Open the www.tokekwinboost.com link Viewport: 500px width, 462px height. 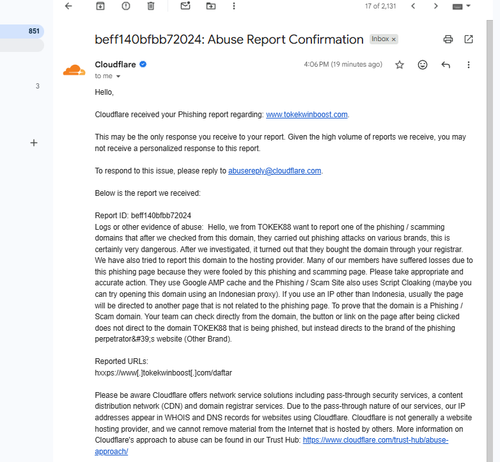pos(307,115)
